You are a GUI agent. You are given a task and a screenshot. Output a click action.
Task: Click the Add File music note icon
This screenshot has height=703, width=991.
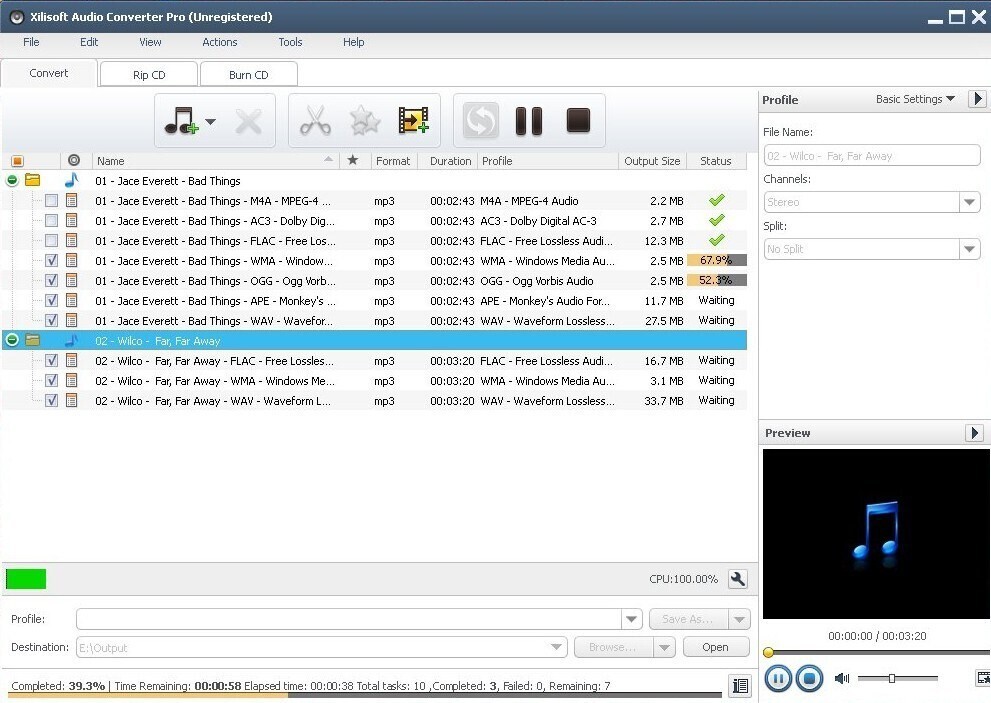(181, 120)
